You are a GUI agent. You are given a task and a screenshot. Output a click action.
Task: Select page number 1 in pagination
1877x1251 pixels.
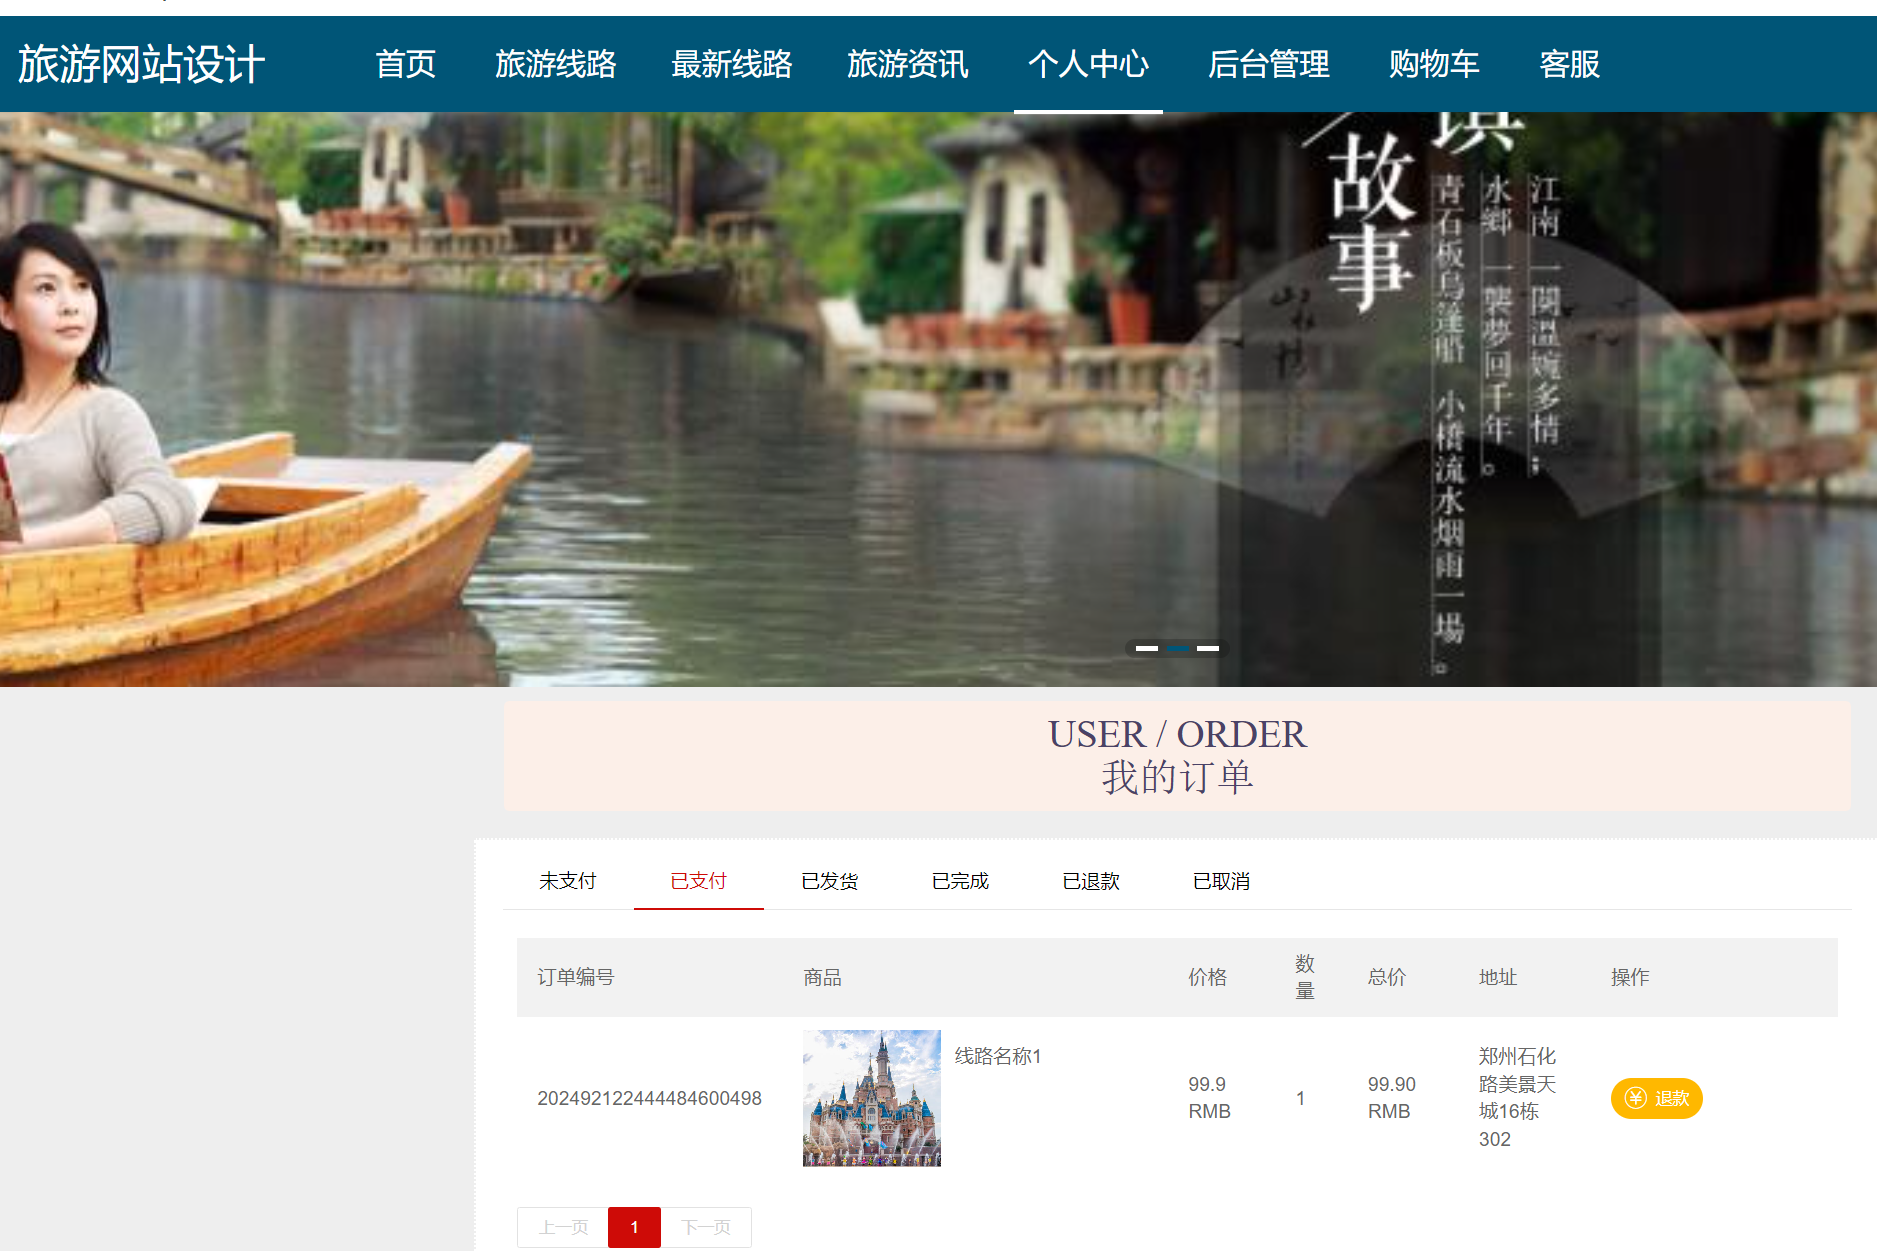[634, 1227]
